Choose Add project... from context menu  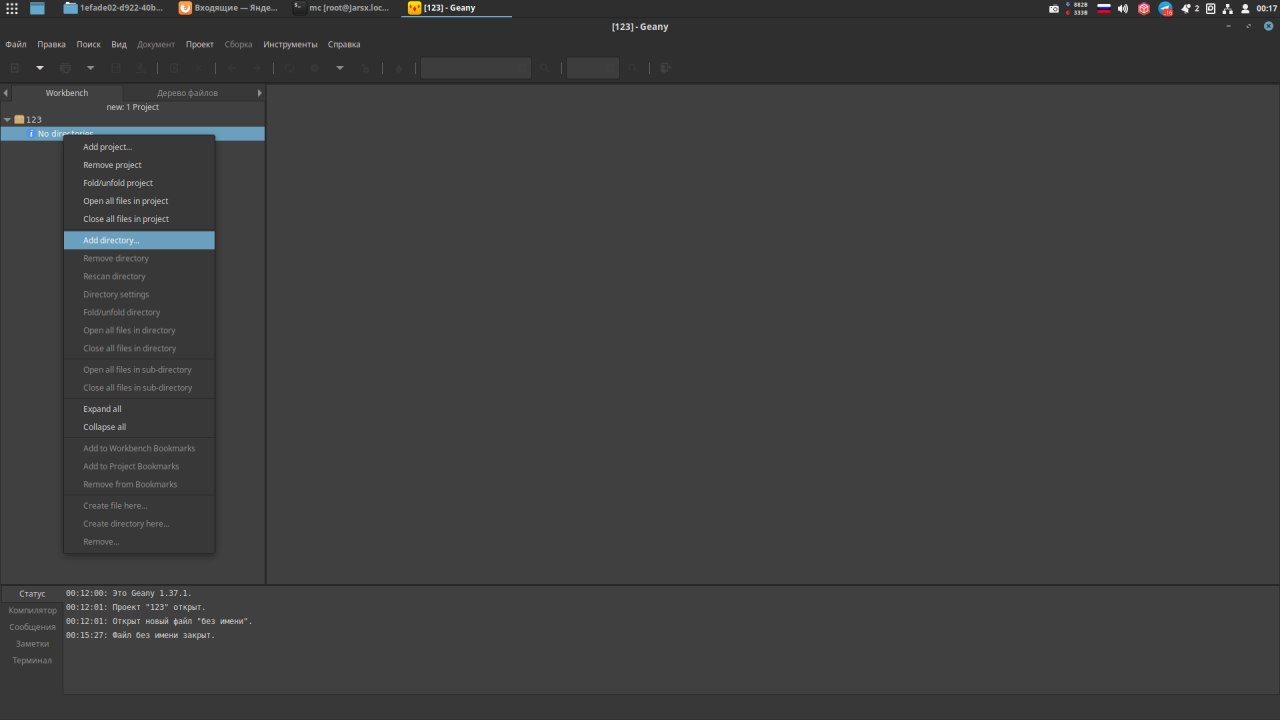pos(139,147)
